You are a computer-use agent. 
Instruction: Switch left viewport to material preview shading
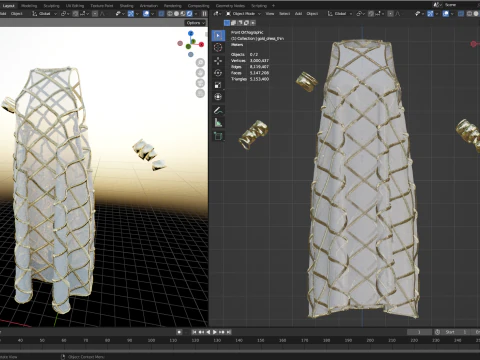tap(183, 14)
